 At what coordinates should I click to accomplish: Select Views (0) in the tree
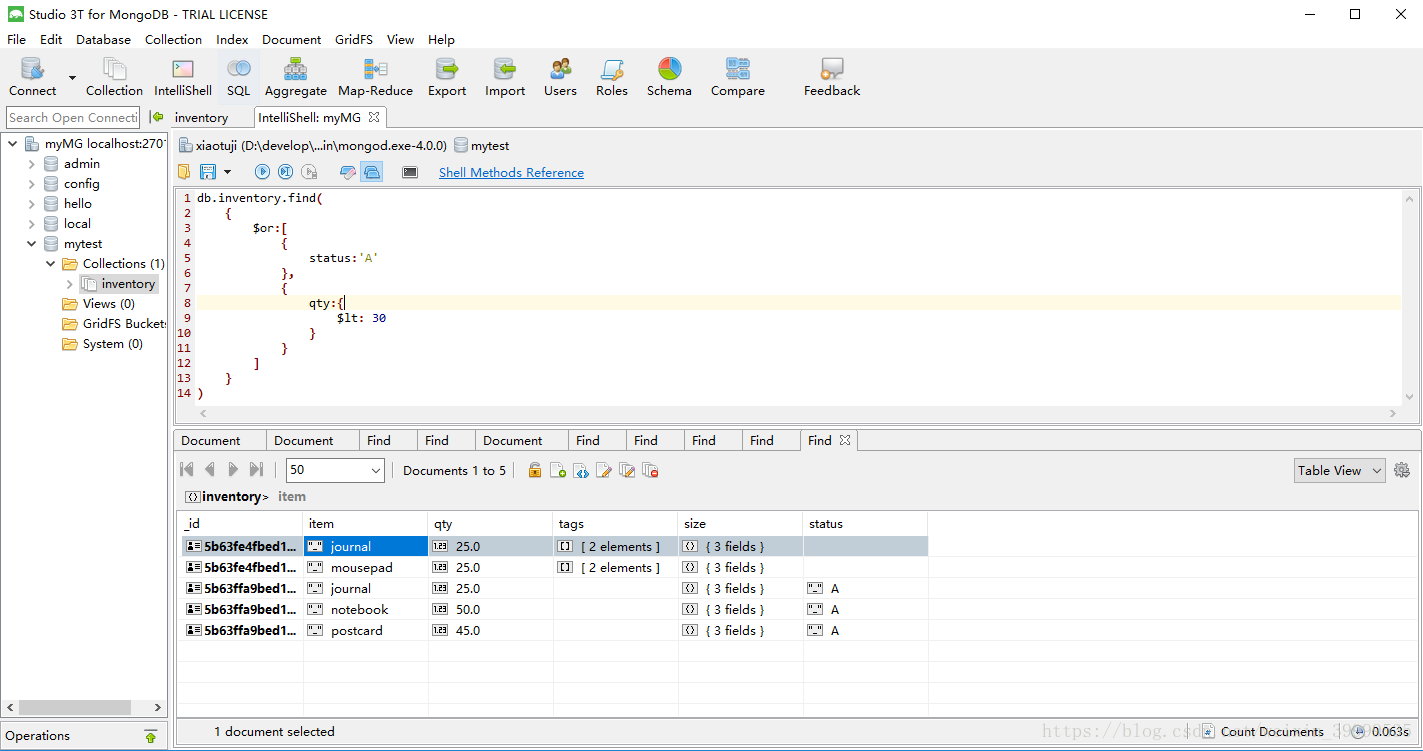tap(109, 304)
